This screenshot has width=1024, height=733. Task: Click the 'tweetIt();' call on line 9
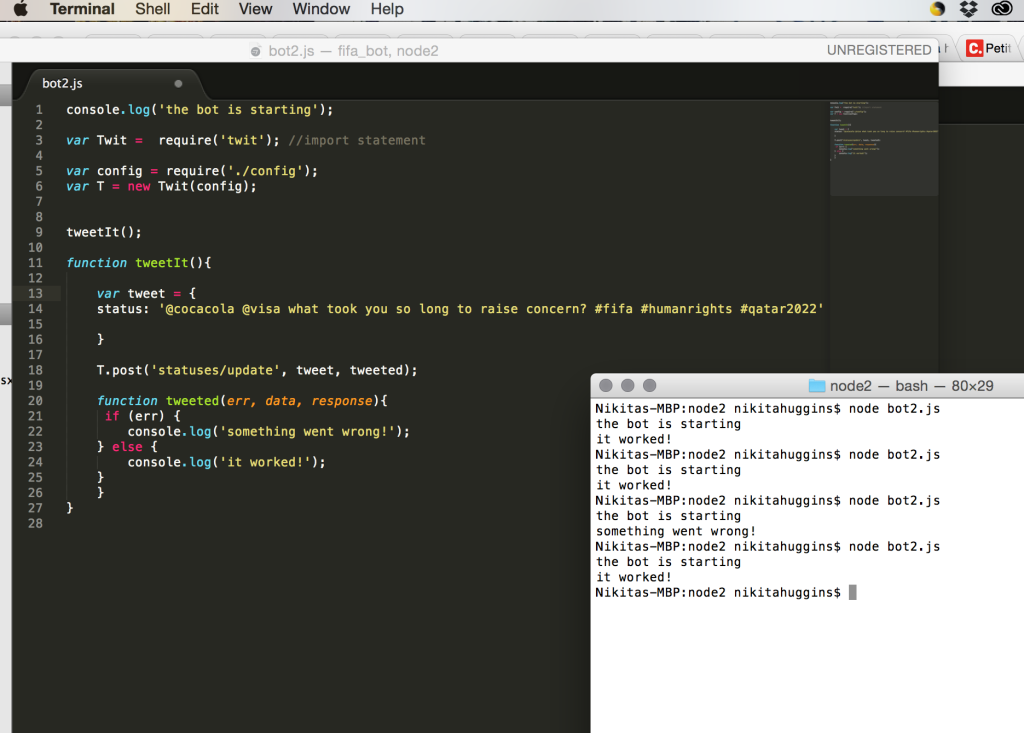click(104, 233)
